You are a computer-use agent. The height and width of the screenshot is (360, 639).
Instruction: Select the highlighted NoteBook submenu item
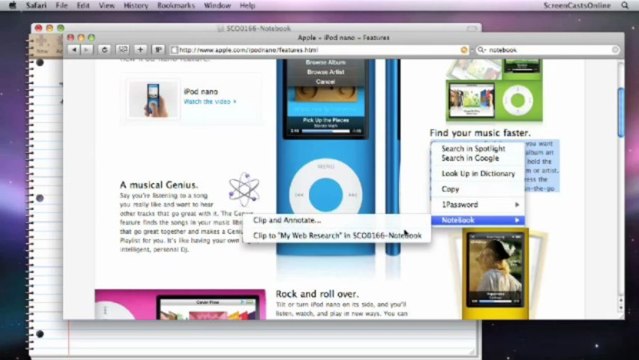478,220
